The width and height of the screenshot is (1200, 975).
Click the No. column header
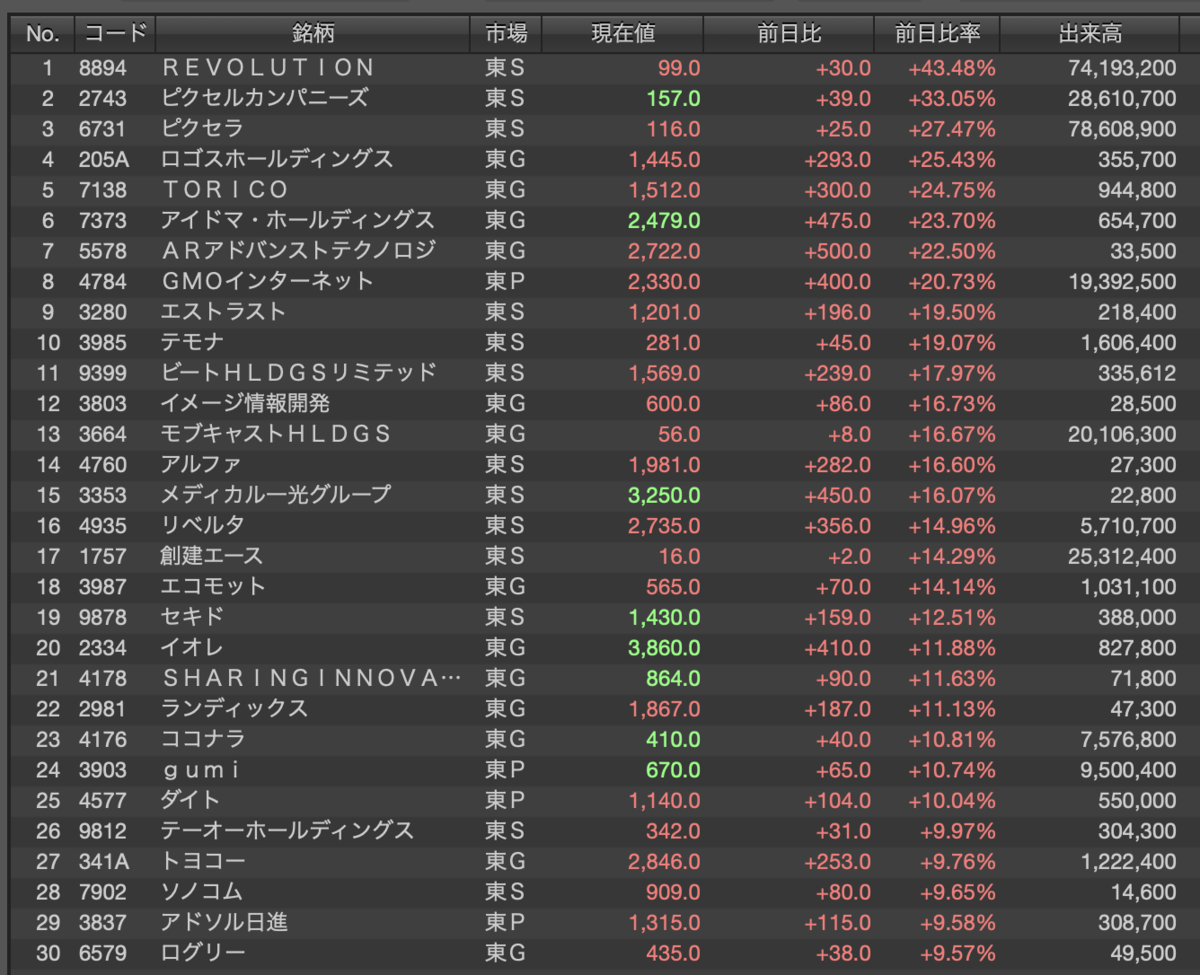pos(42,34)
